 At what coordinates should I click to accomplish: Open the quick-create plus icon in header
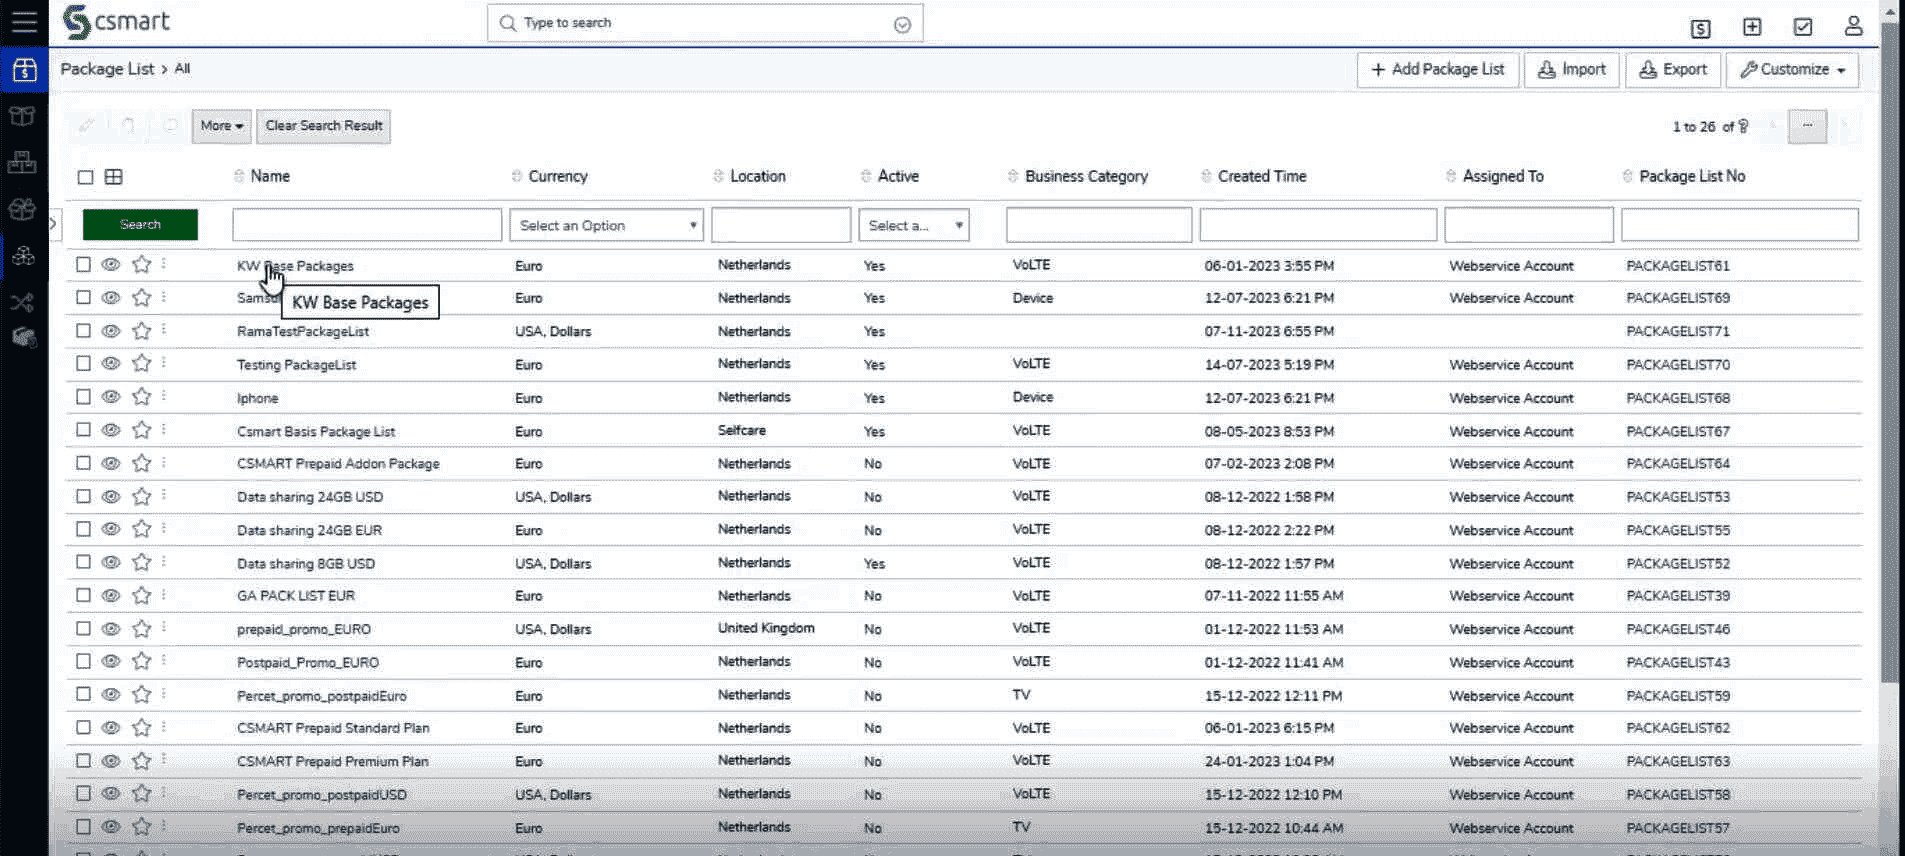1751,27
